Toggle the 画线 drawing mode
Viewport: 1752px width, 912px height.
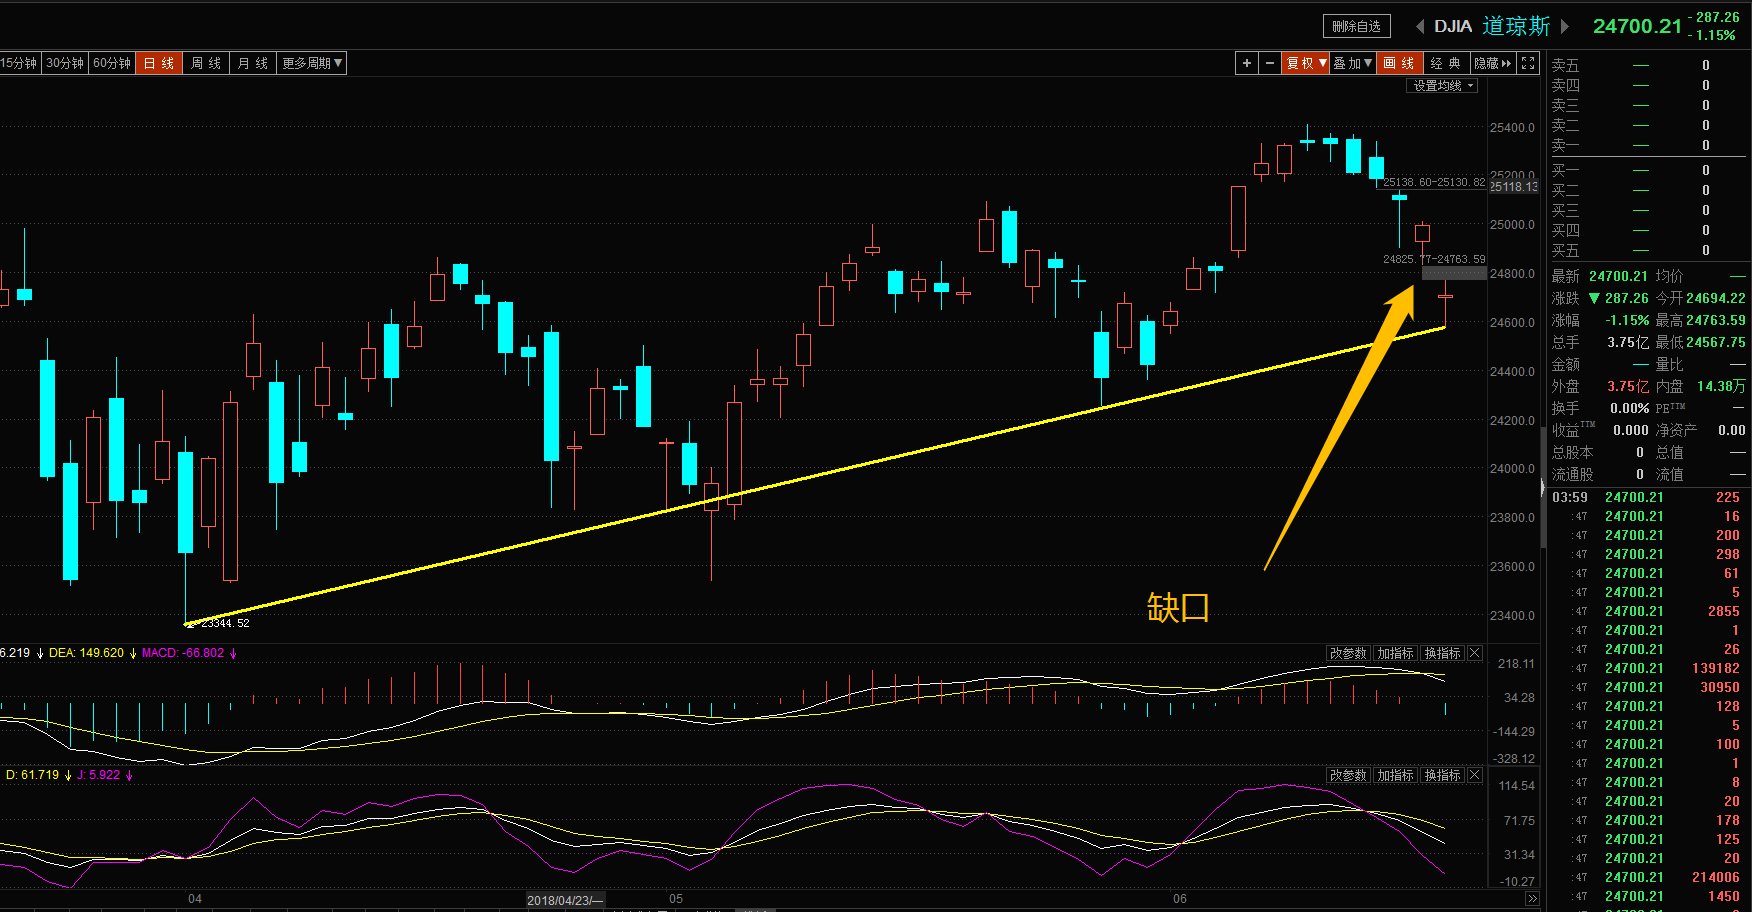pyautogui.click(x=1399, y=63)
